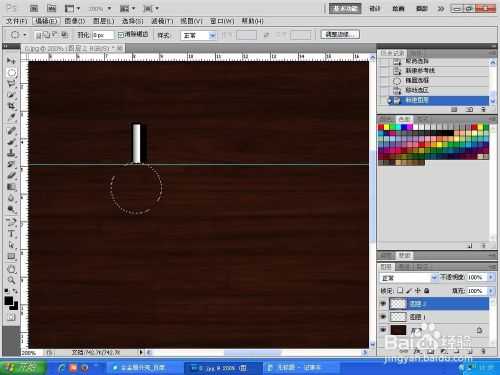This screenshot has height=375, width=500.
Task: Select the Magic Wand tool
Action: tap(11, 95)
